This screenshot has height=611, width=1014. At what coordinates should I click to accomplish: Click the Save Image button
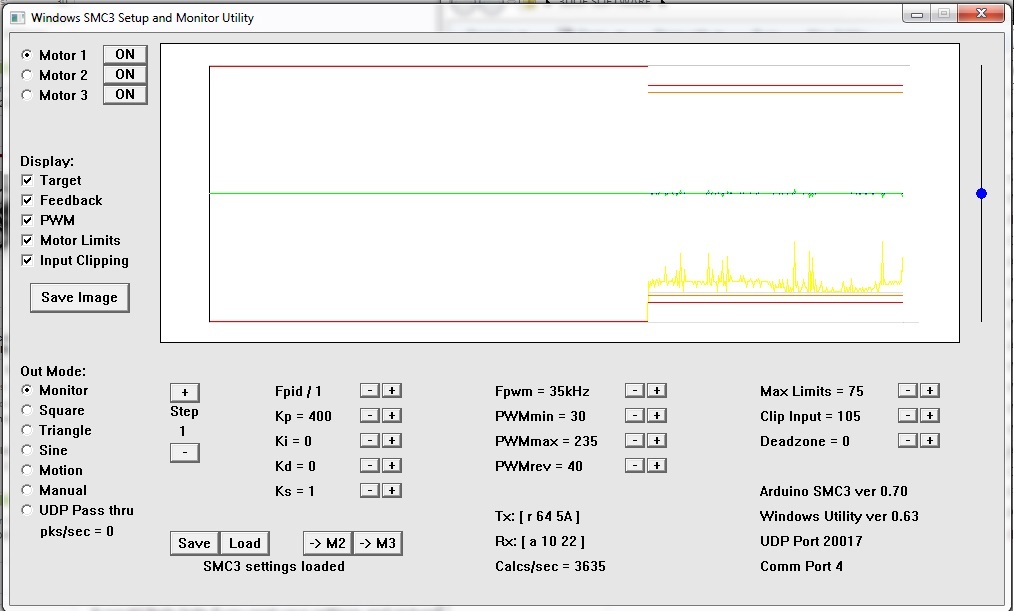click(x=80, y=297)
